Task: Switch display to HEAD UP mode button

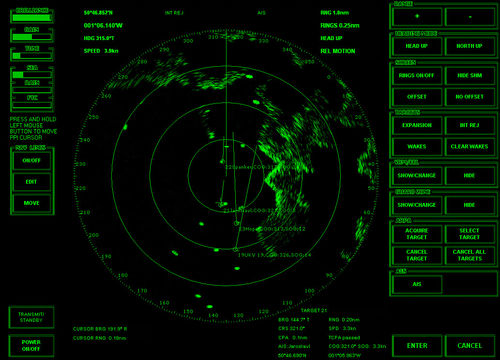Action: [x=417, y=46]
